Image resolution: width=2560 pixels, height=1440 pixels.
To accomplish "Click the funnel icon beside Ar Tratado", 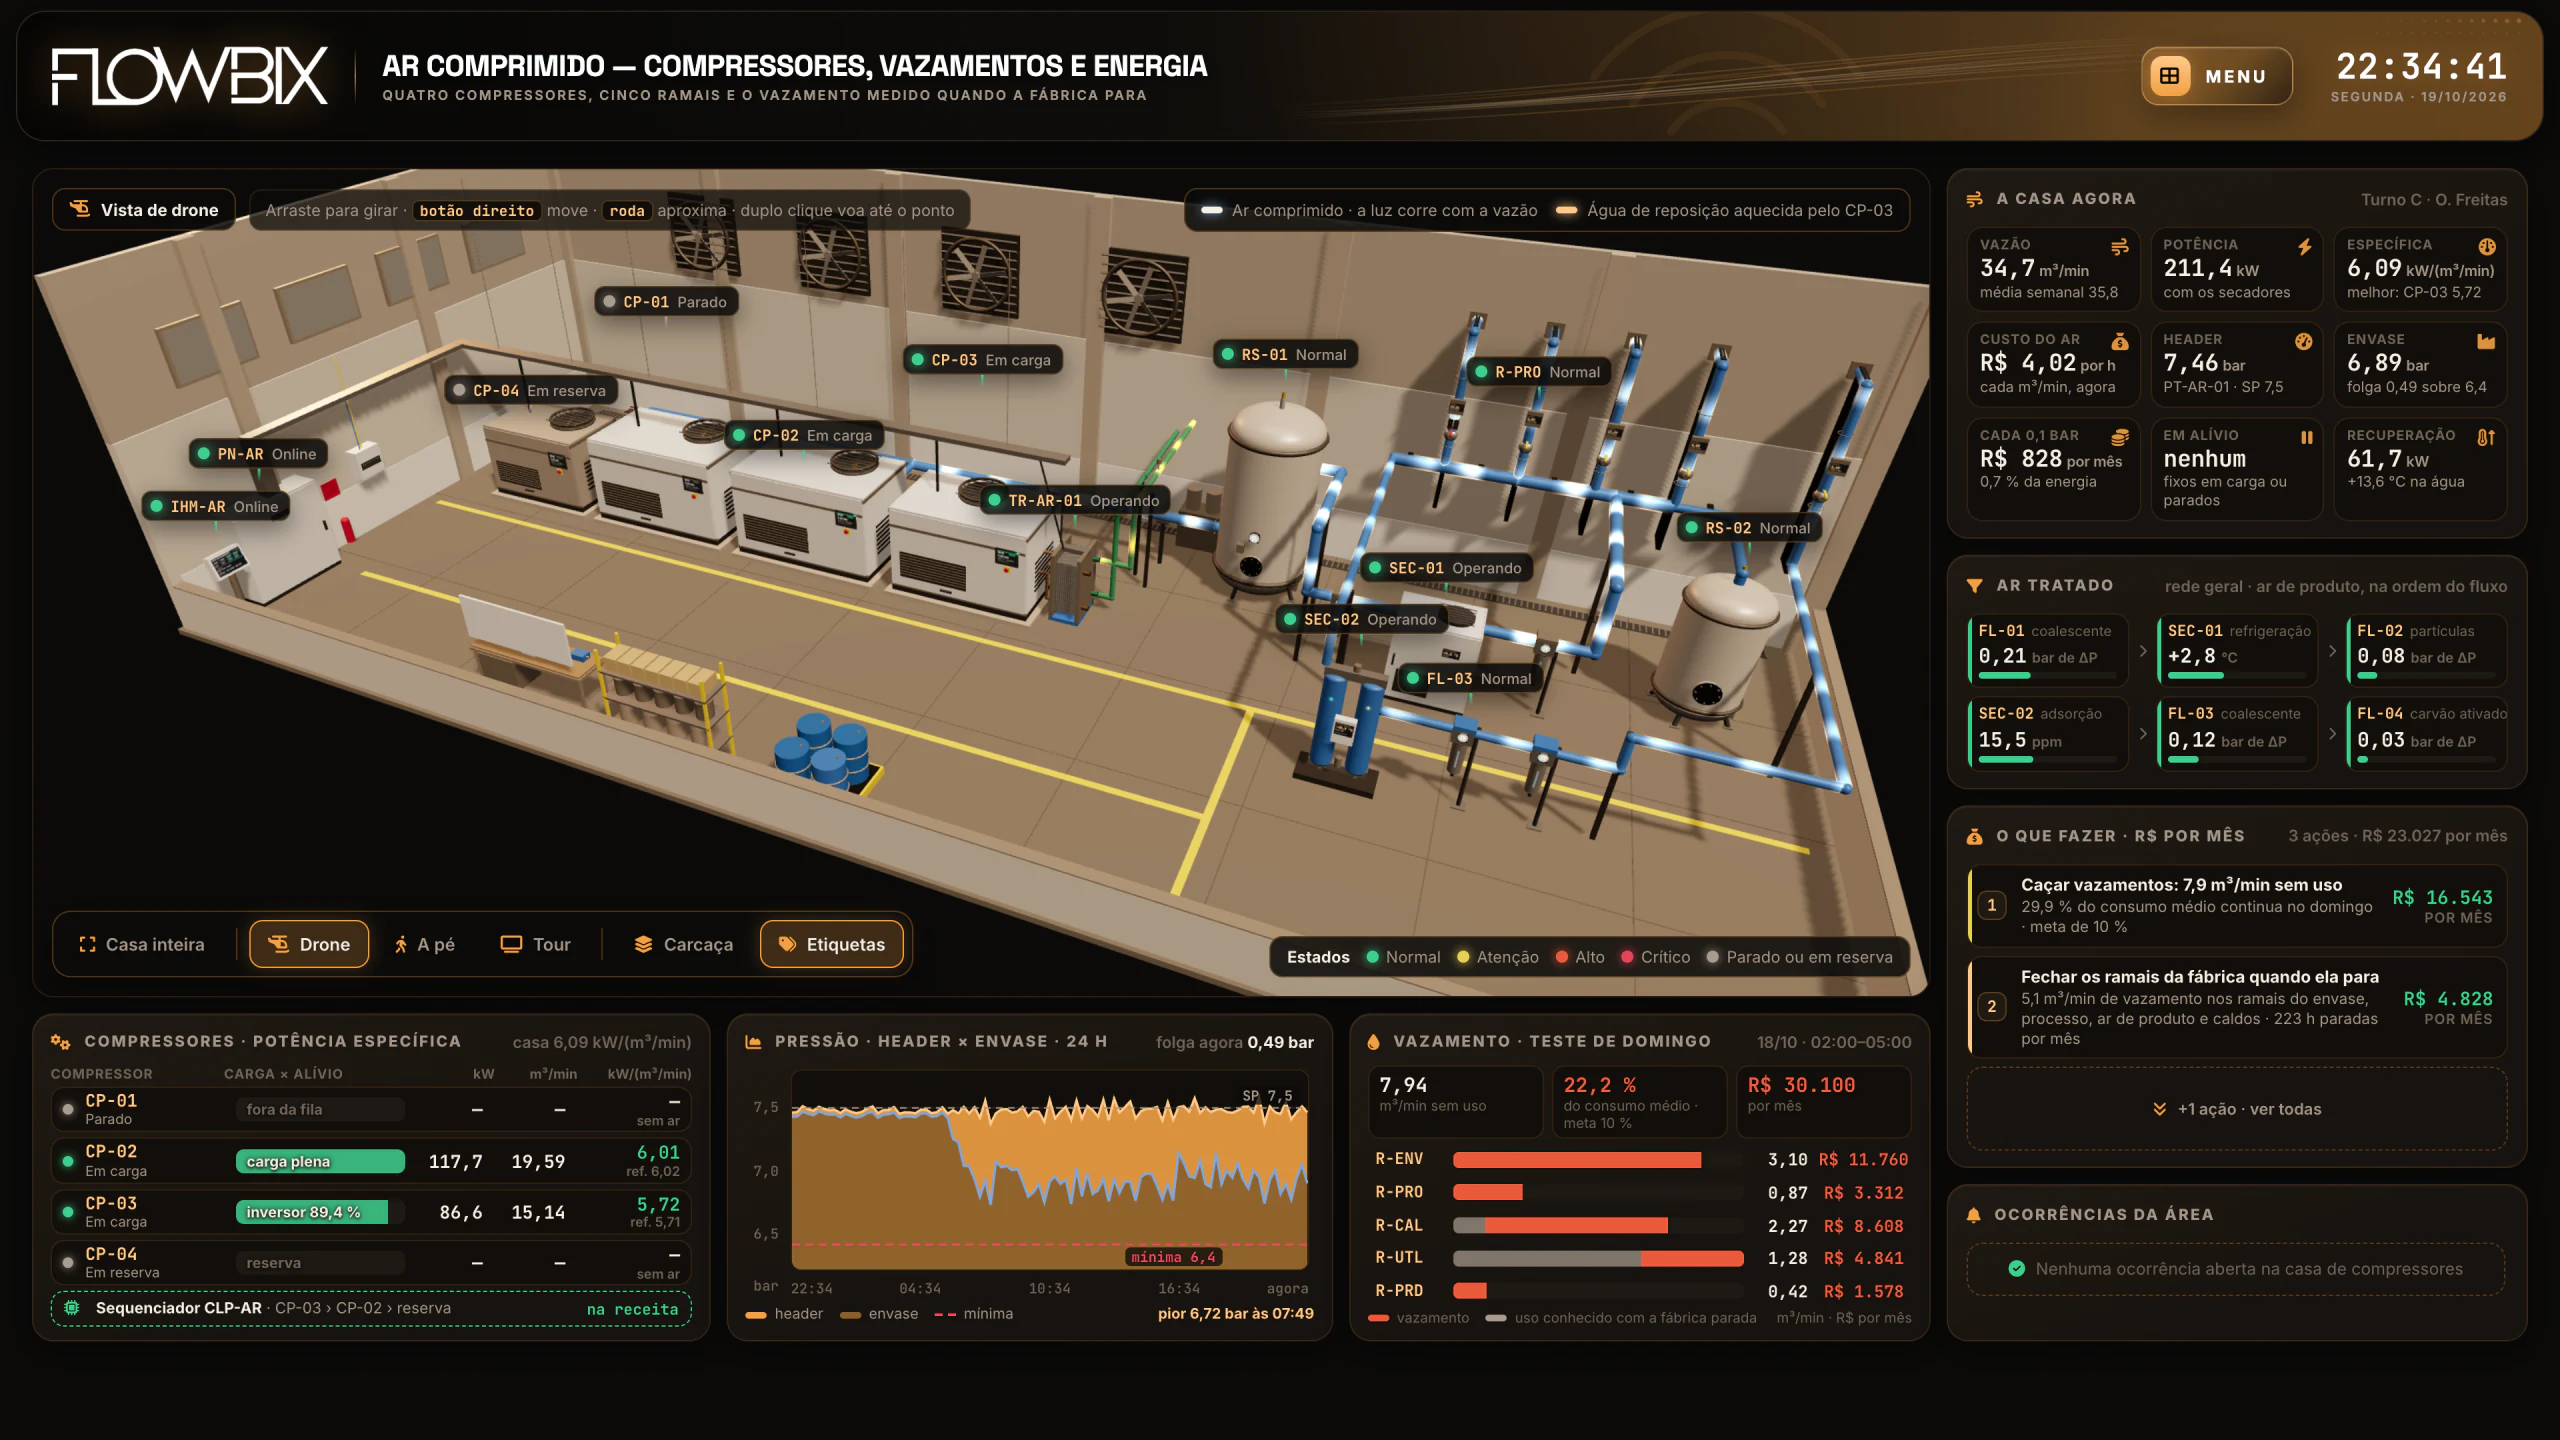I will click(x=1974, y=586).
